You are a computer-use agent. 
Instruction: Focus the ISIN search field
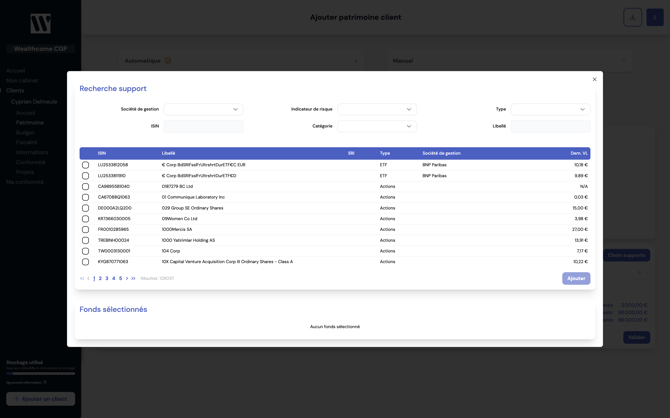(x=203, y=126)
